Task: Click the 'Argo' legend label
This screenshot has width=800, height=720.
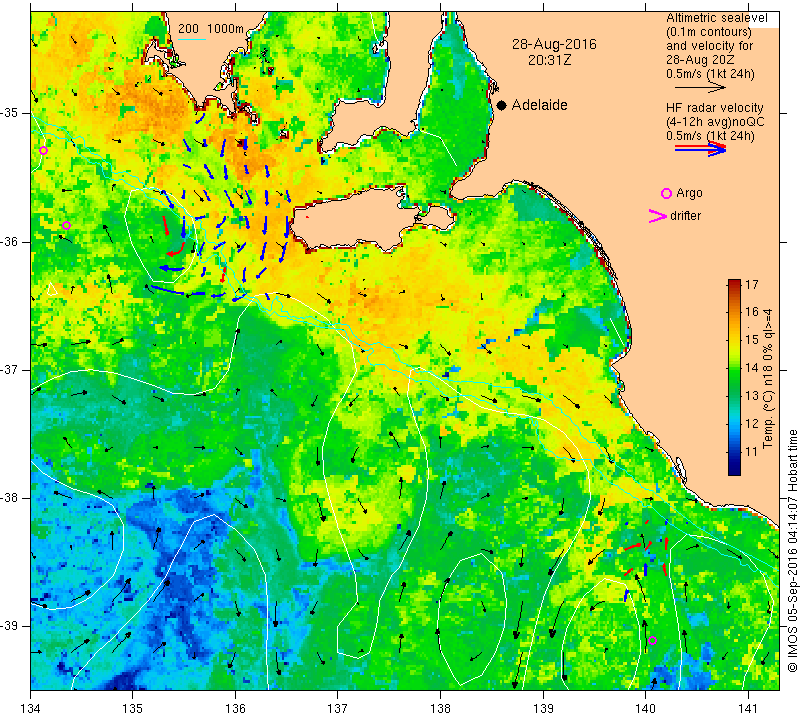Action: tap(689, 193)
